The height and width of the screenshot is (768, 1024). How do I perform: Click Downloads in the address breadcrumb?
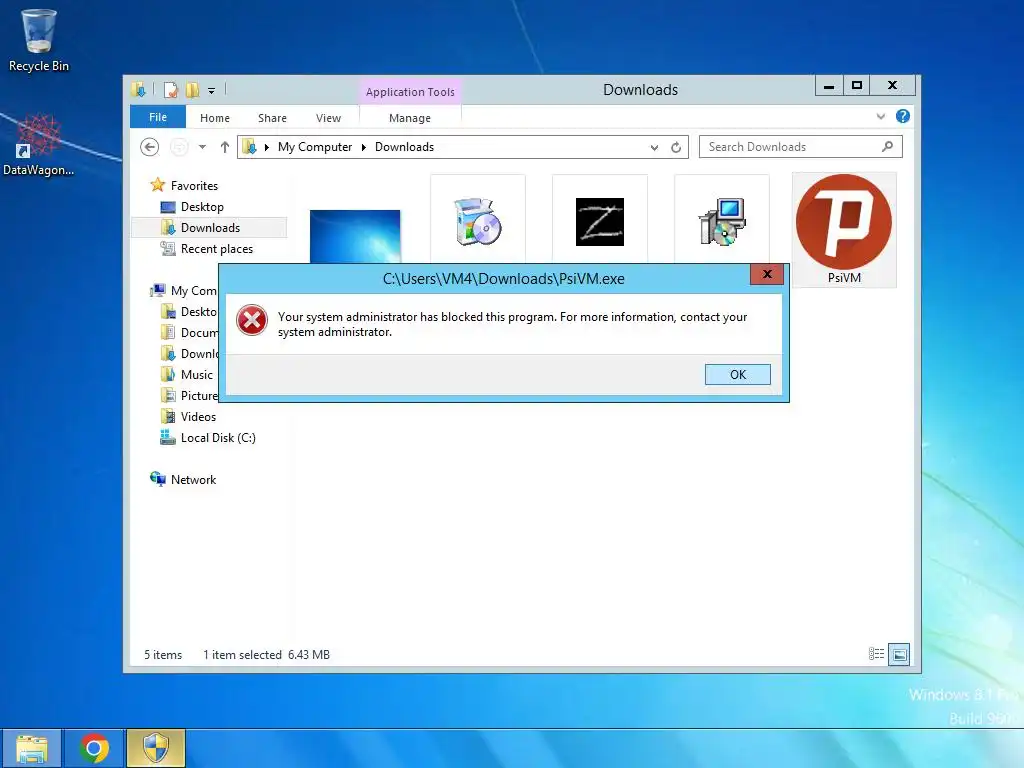coord(404,147)
